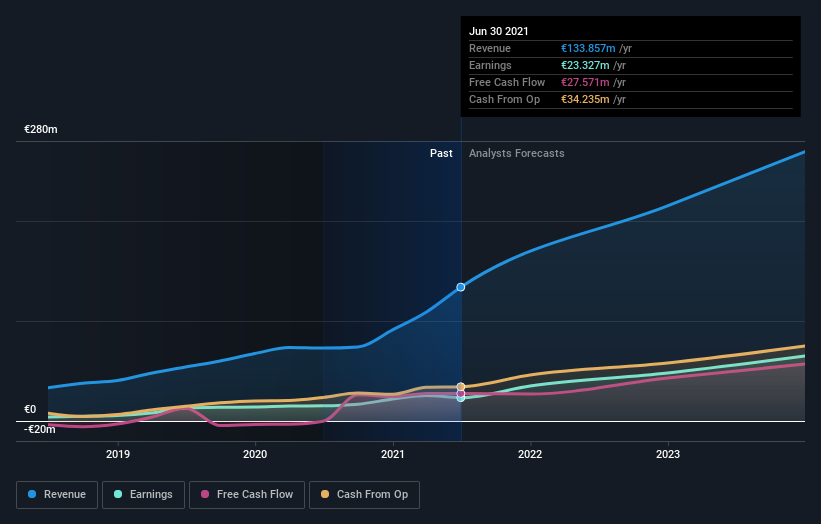Screen dimensions: 821x524
Task: Click the orange dot in Cash From Op legend
Action: (325, 494)
